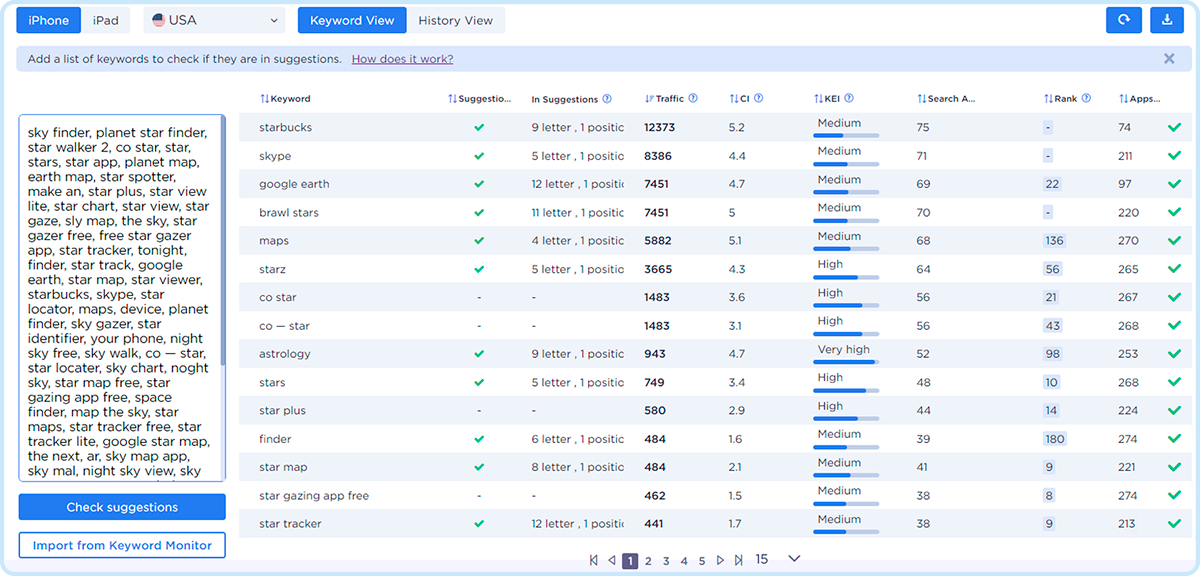Go to last page of results

click(739, 560)
